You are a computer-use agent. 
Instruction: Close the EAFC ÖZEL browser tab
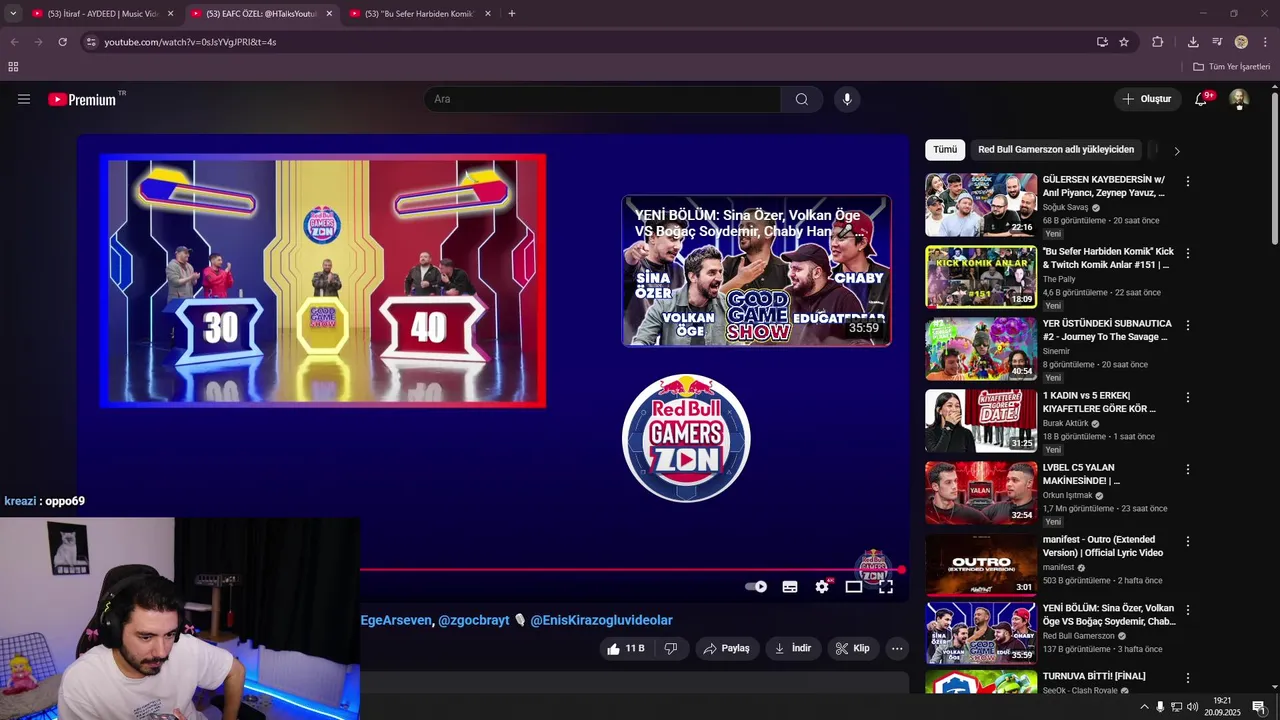pos(329,14)
